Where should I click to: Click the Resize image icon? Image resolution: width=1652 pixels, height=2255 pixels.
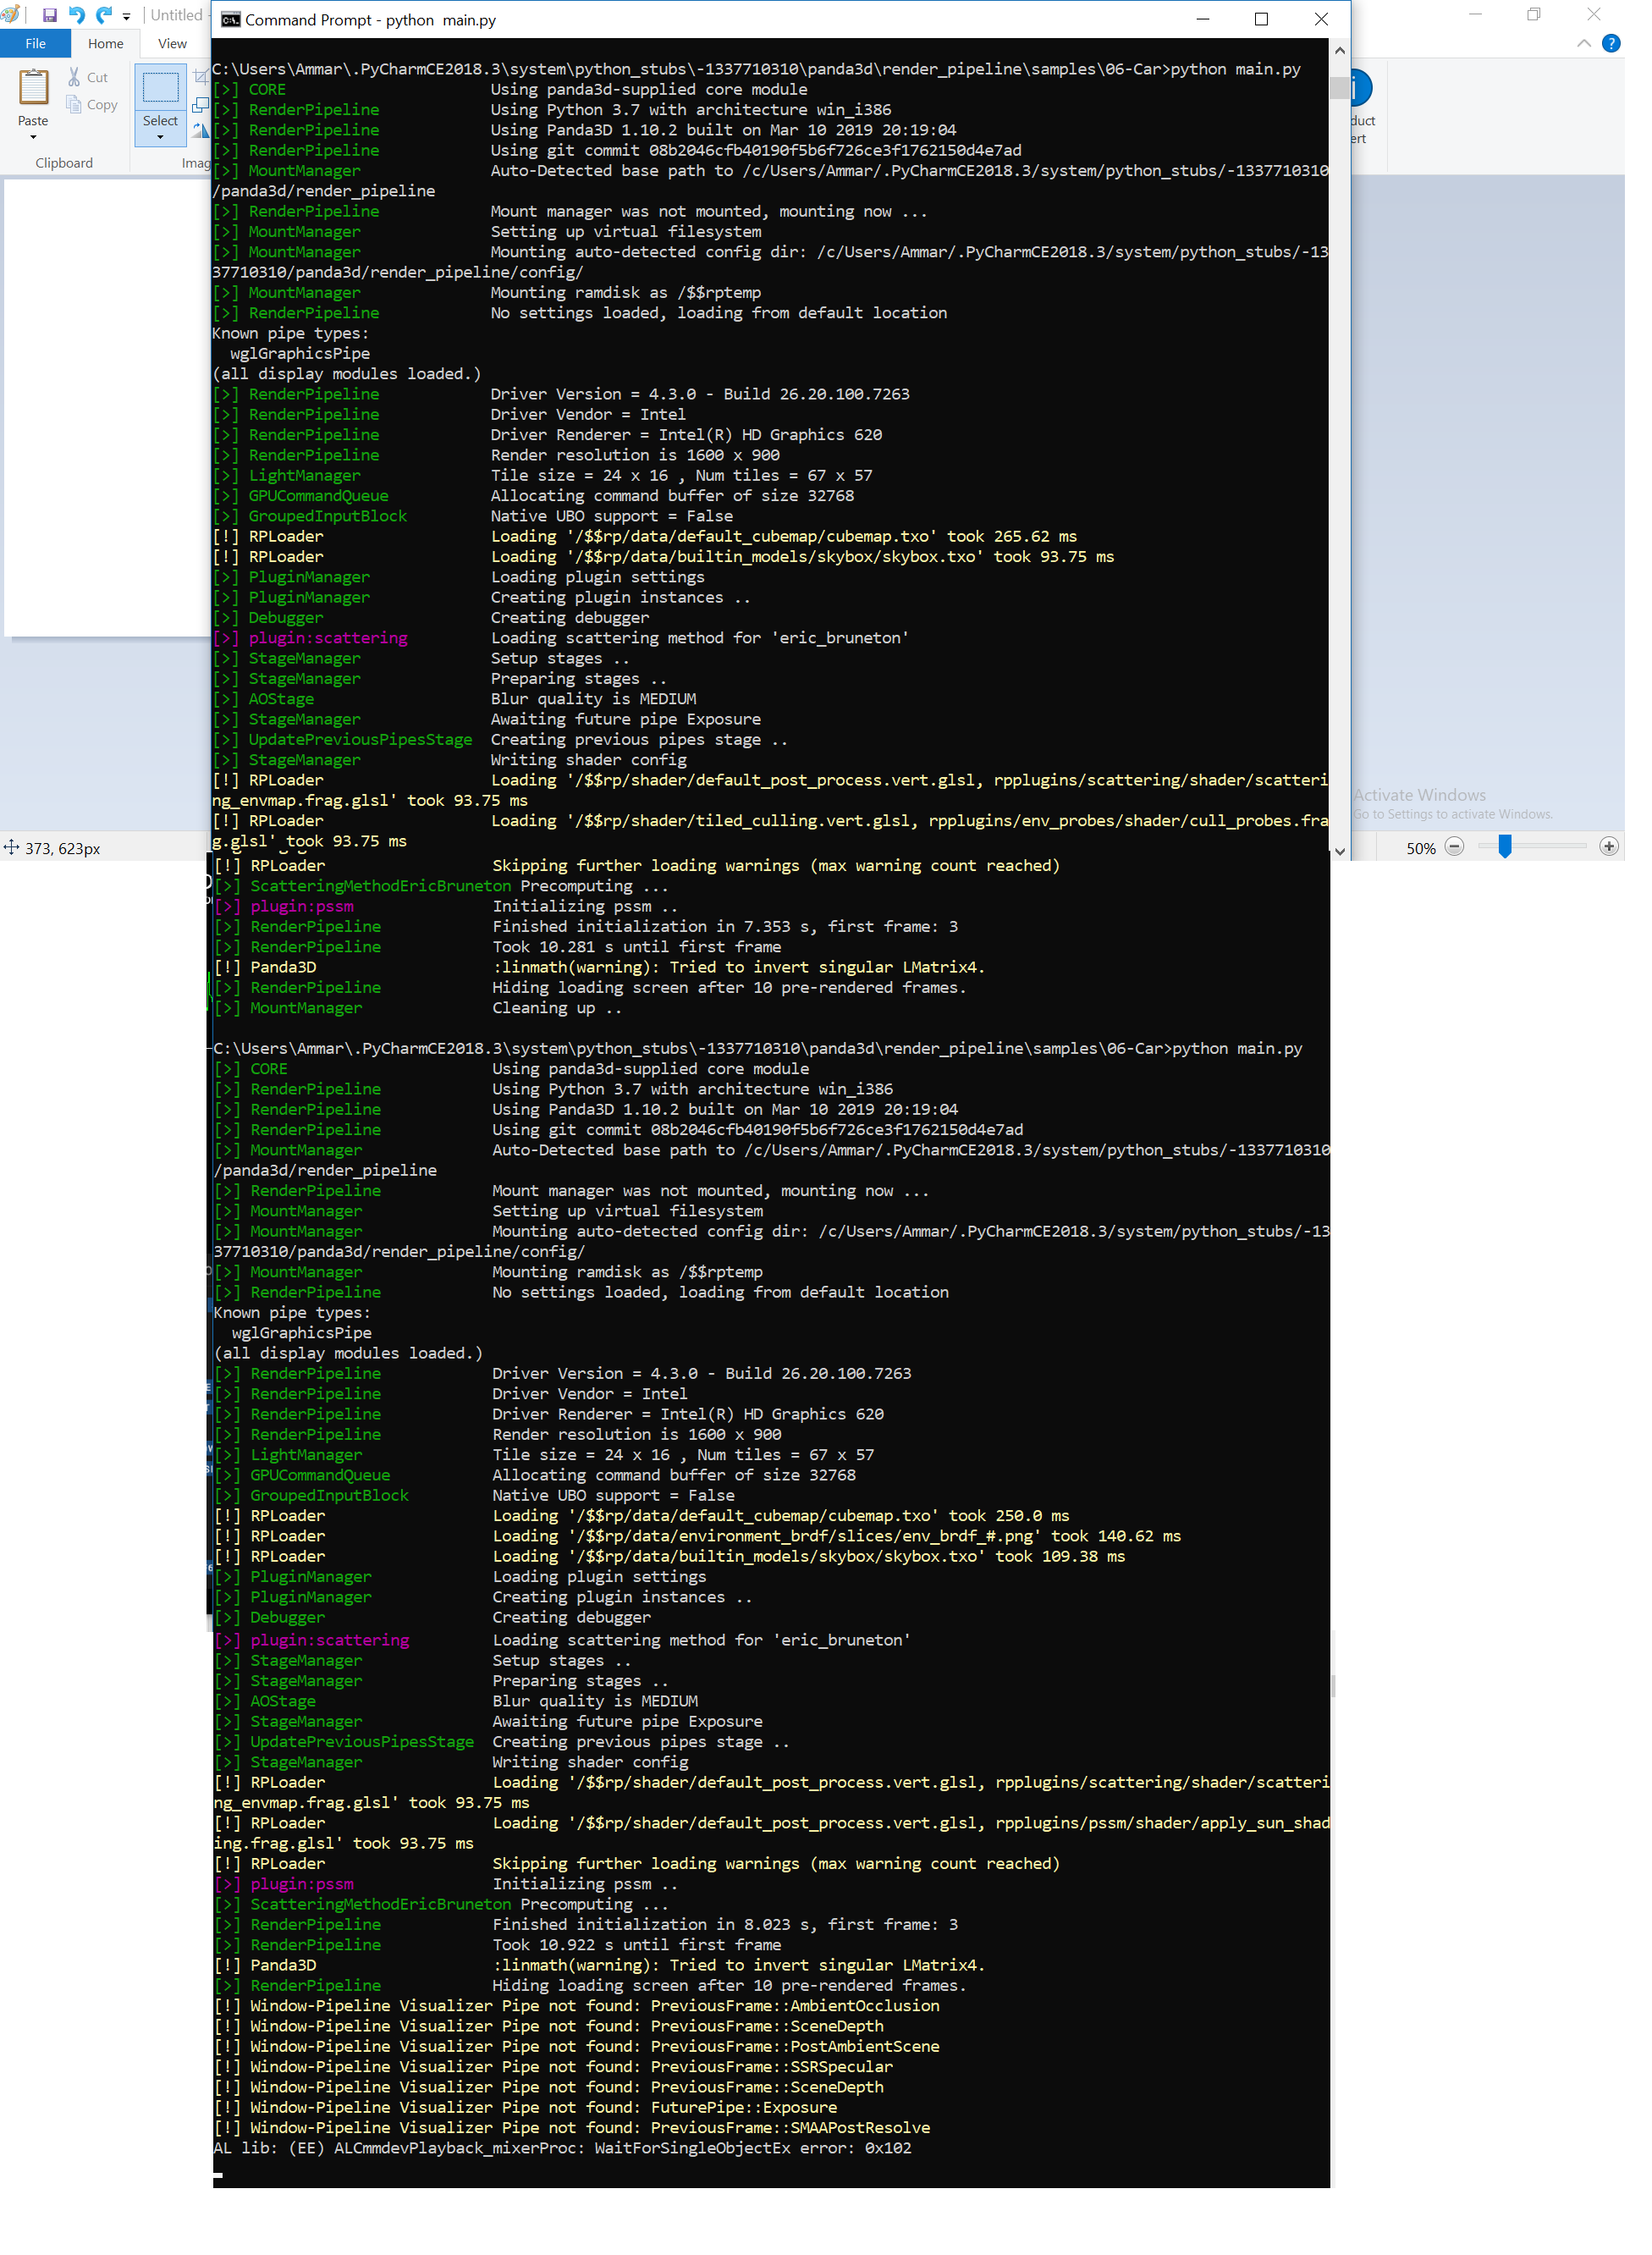click(203, 106)
